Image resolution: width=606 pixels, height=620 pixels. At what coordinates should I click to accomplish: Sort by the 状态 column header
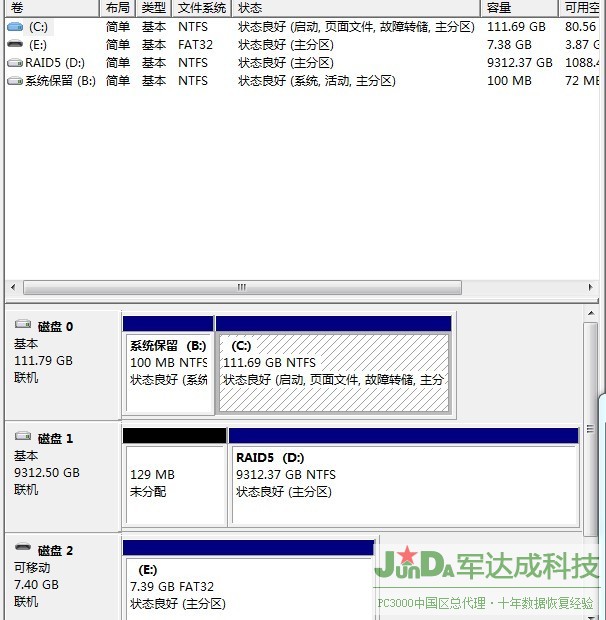point(356,8)
